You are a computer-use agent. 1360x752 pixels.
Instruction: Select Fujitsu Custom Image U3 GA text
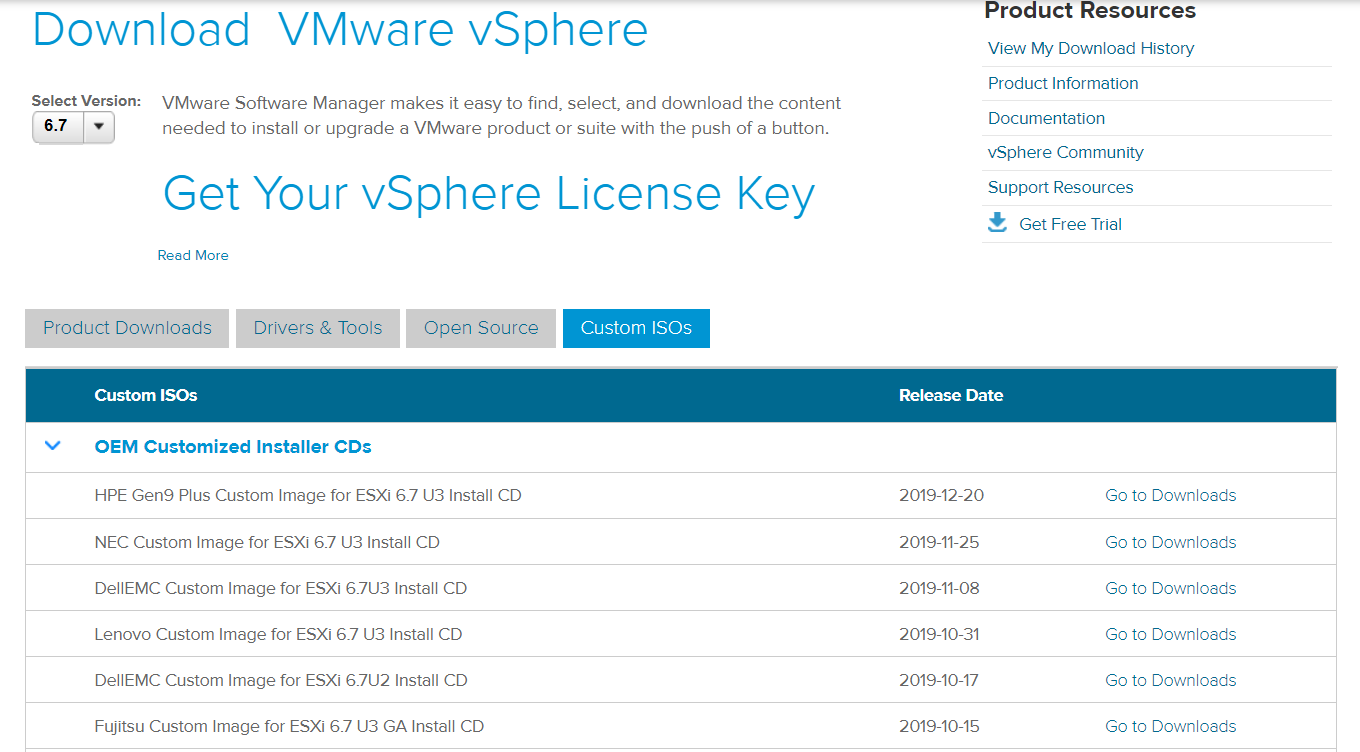[289, 726]
